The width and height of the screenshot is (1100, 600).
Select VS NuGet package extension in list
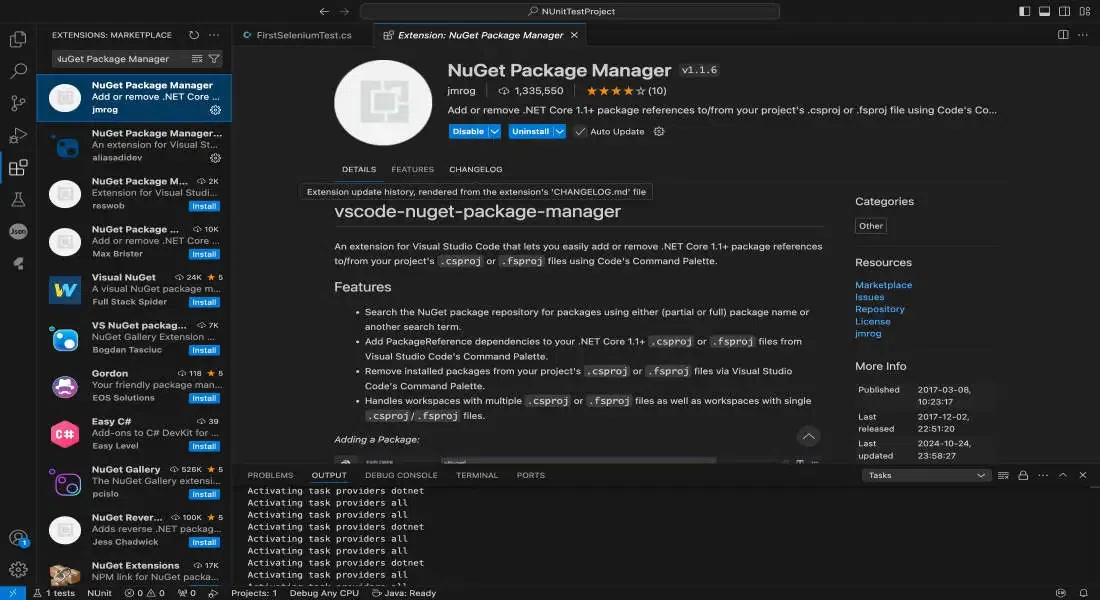point(134,338)
